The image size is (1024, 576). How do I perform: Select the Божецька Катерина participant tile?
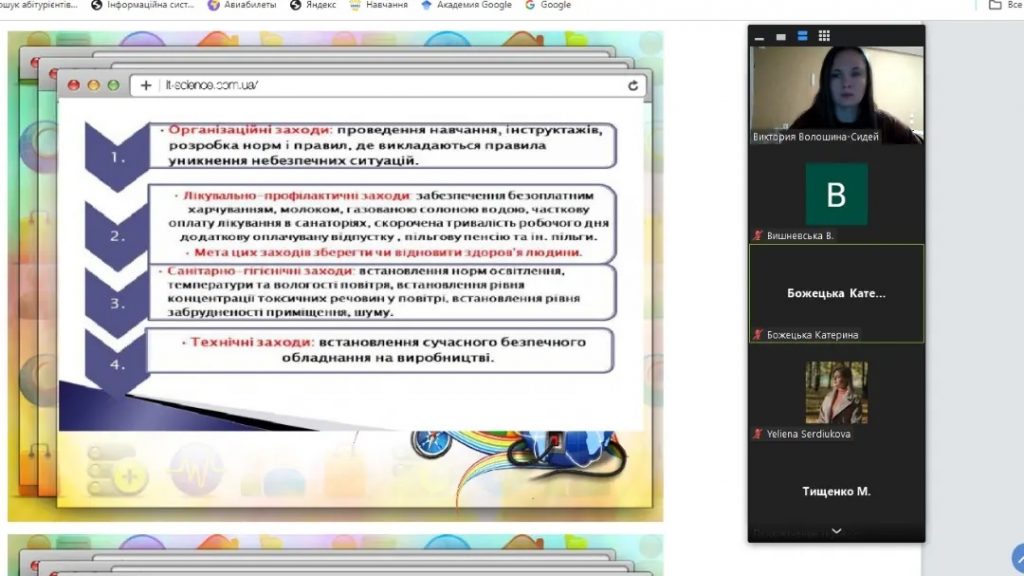[836, 293]
